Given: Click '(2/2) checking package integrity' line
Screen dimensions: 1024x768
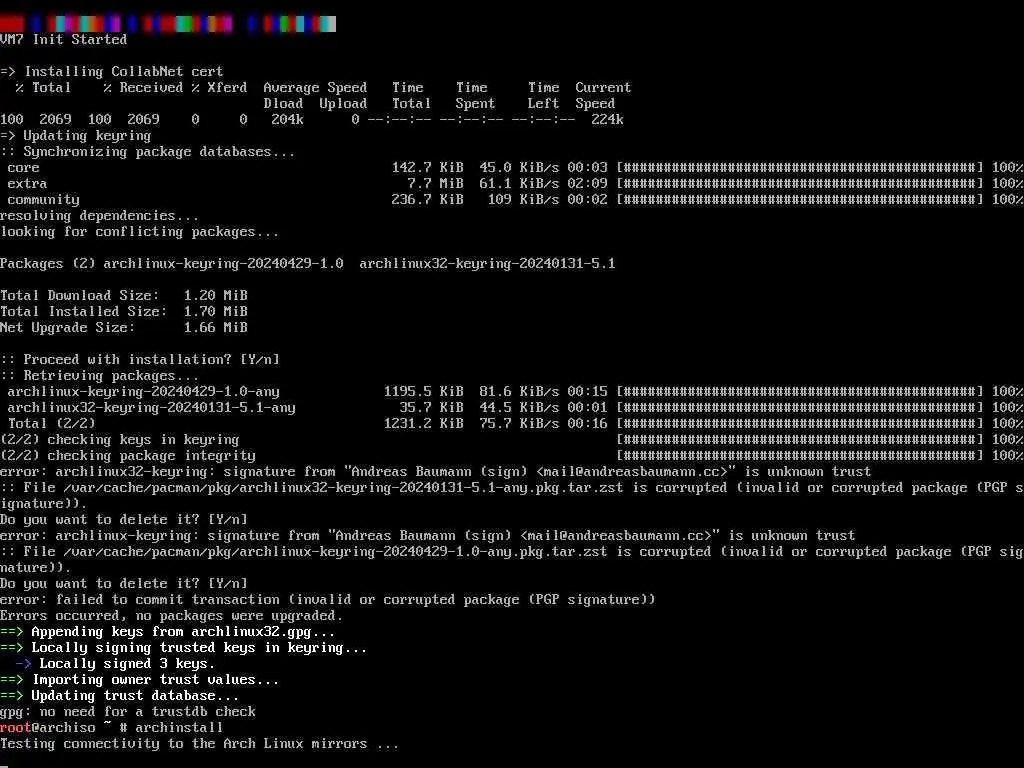Looking at the screenshot, I should tap(128, 456).
